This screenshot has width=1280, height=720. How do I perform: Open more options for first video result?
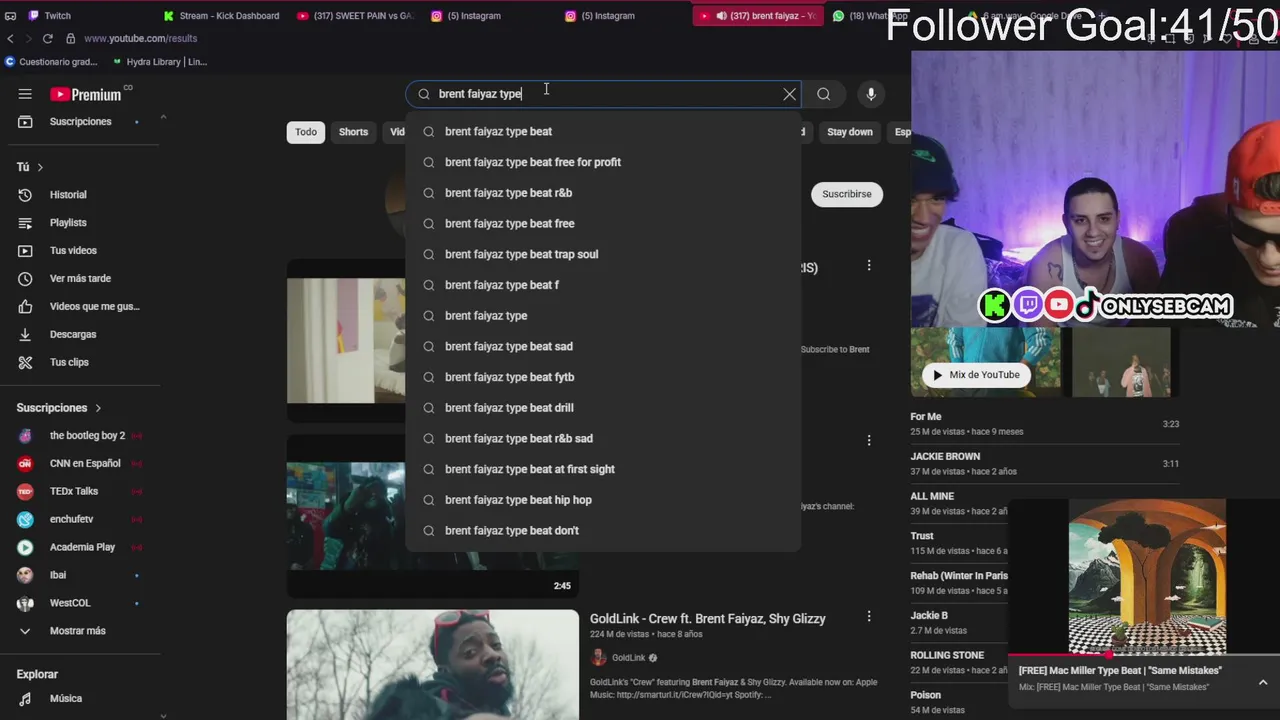click(869, 266)
